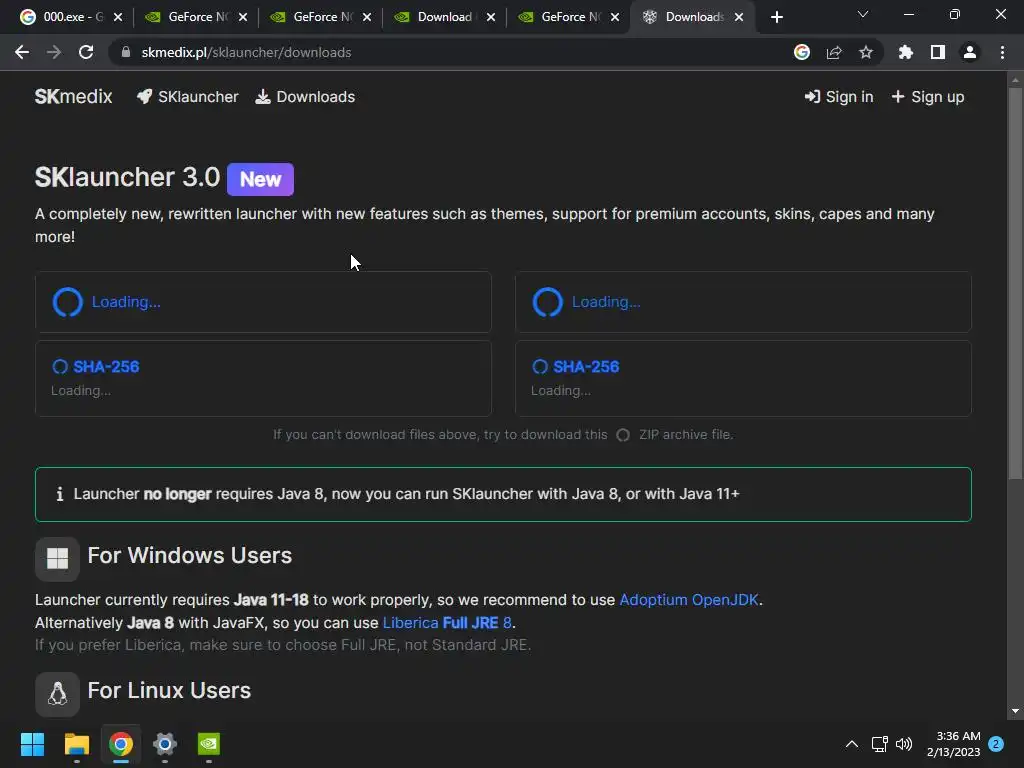Open the Windows Start menu
Image resolution: width=1024 pixels, height=768 pixels.
coord(32,744)
